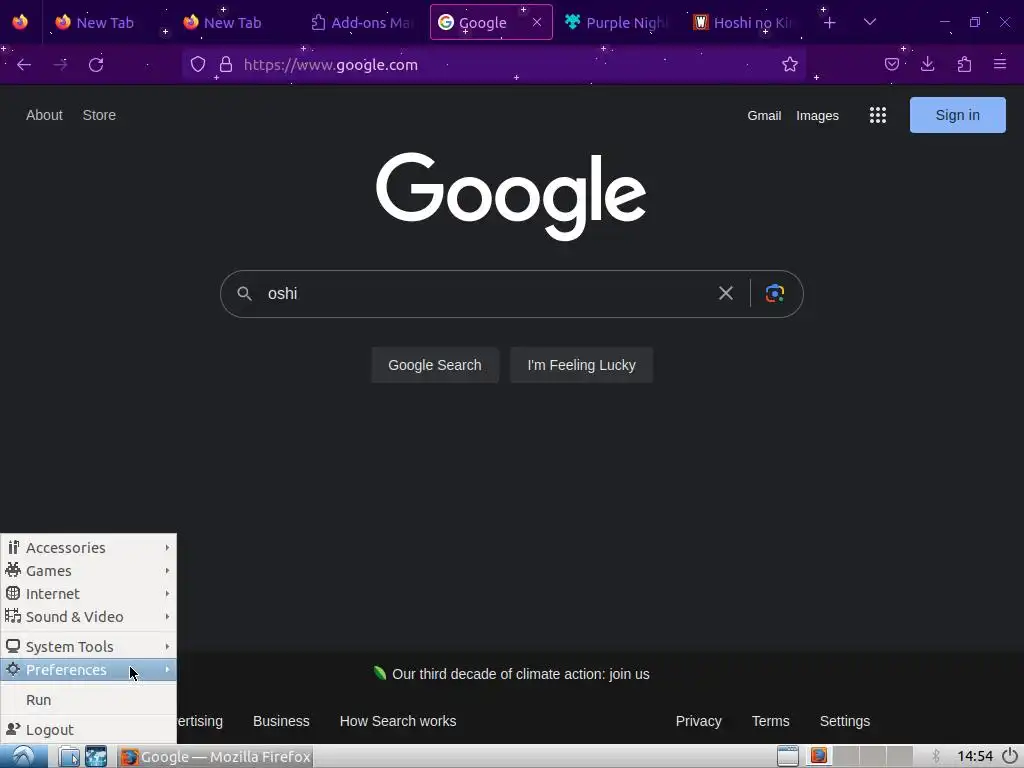Click the Bluetooth tray icon
1024x768 pixels.
pos(936,756)
